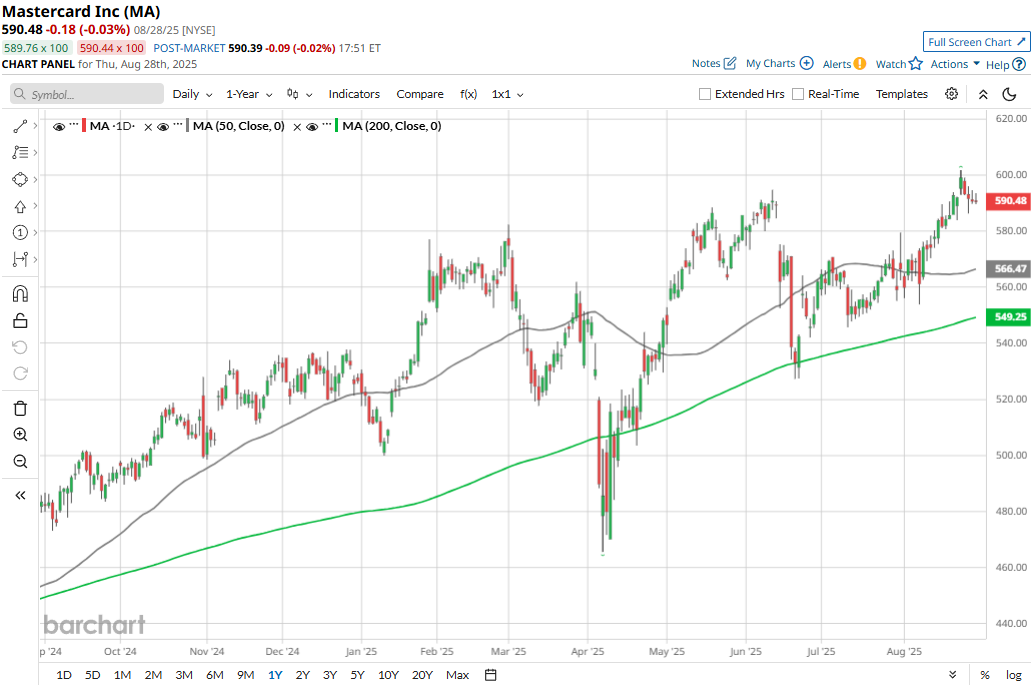Zoom out using the magnifier minus icon

(20, 461)
